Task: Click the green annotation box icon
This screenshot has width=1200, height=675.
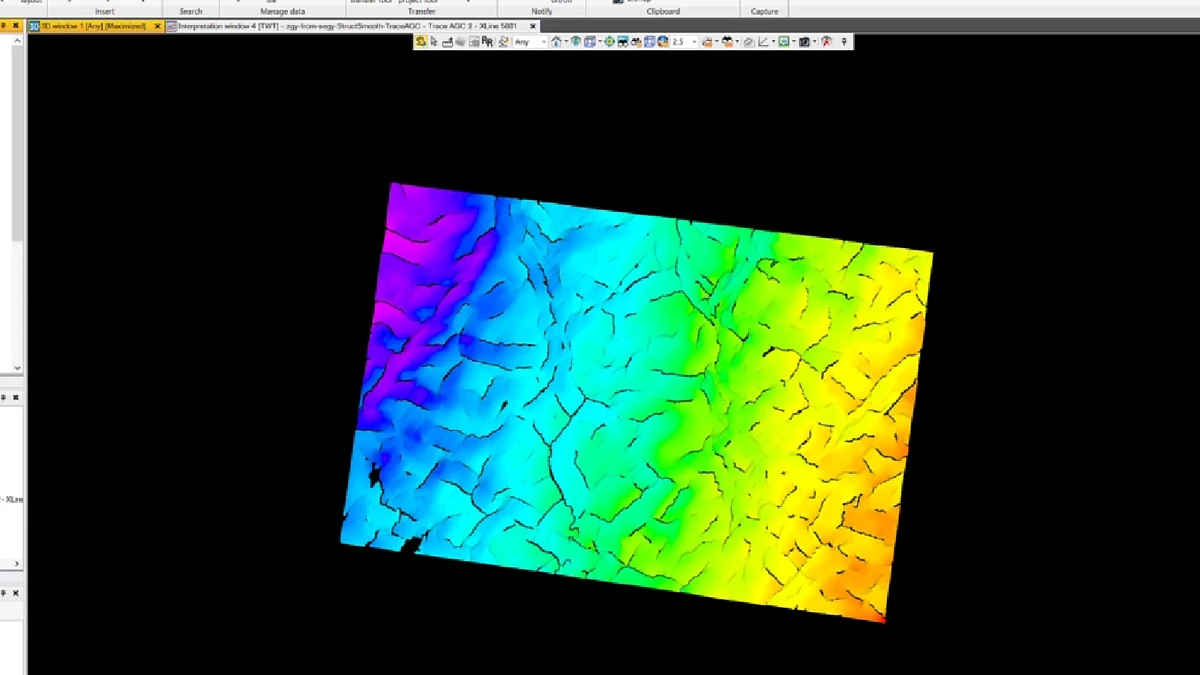Action: [x=784, y=42]
